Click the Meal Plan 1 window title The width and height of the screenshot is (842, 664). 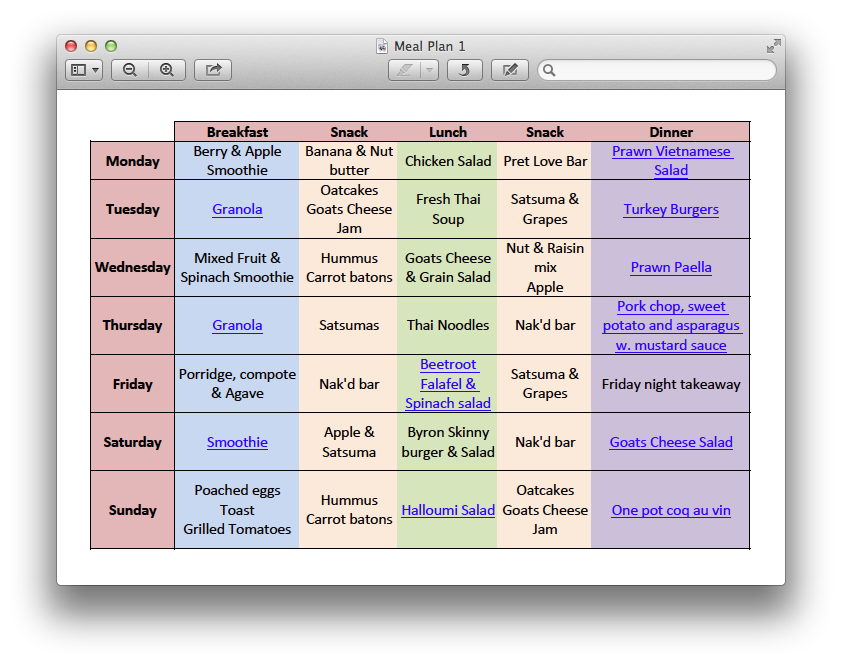click(429, 46)
